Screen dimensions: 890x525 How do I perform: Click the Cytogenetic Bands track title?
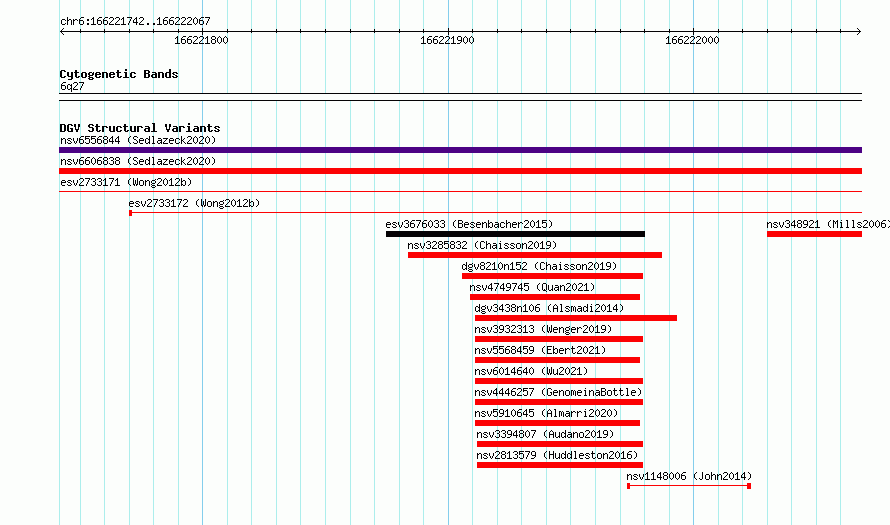(119, 74)
